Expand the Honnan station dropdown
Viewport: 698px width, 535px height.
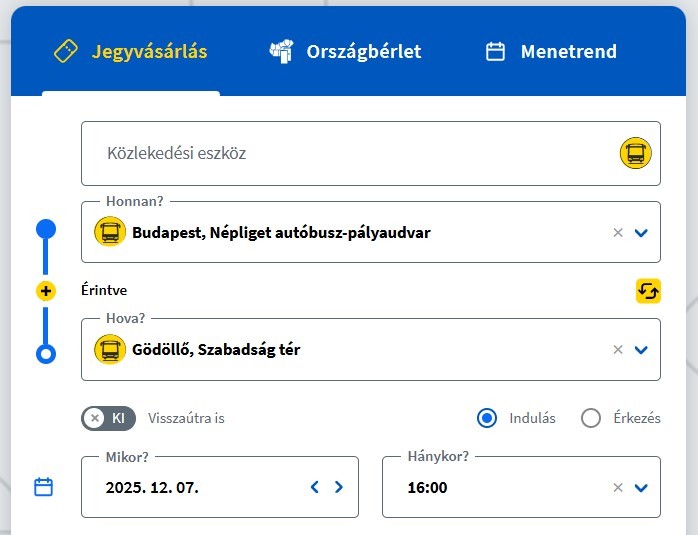click(642, 232)
